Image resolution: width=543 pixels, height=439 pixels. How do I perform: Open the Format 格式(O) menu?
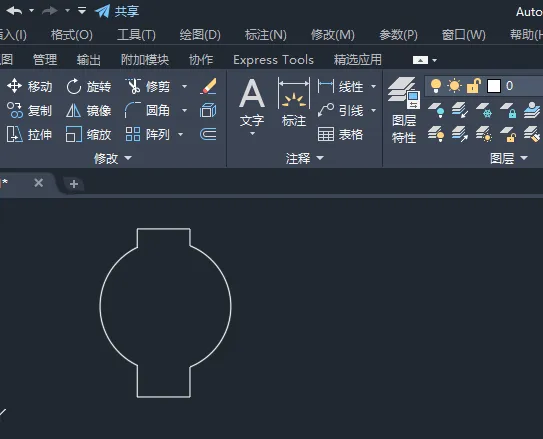tap(72, 35)
